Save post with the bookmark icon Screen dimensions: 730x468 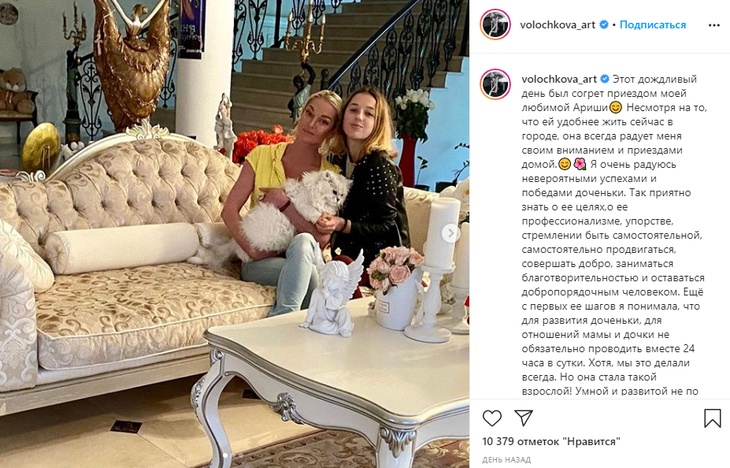pos(712,418)
